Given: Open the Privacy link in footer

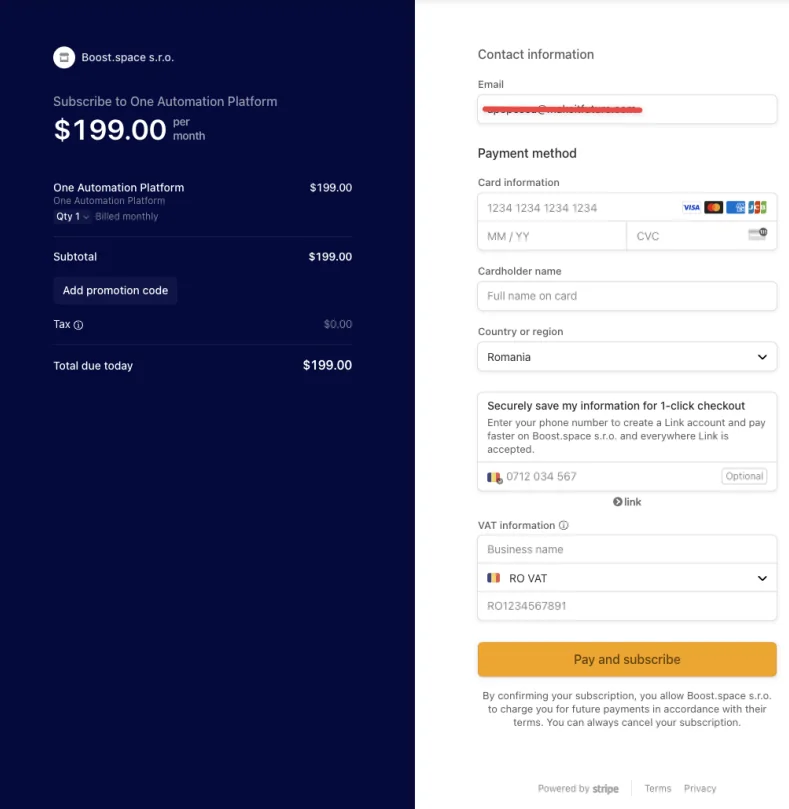Looking at the screenshot, I should pos(700,788).
